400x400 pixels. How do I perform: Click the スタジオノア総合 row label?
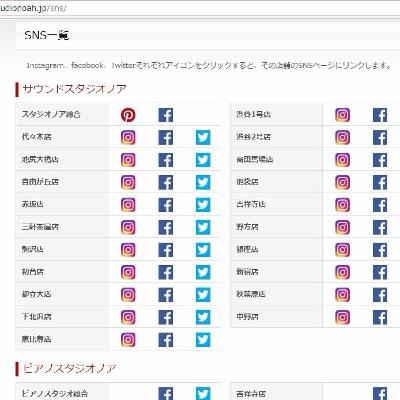tap(51, 114)
